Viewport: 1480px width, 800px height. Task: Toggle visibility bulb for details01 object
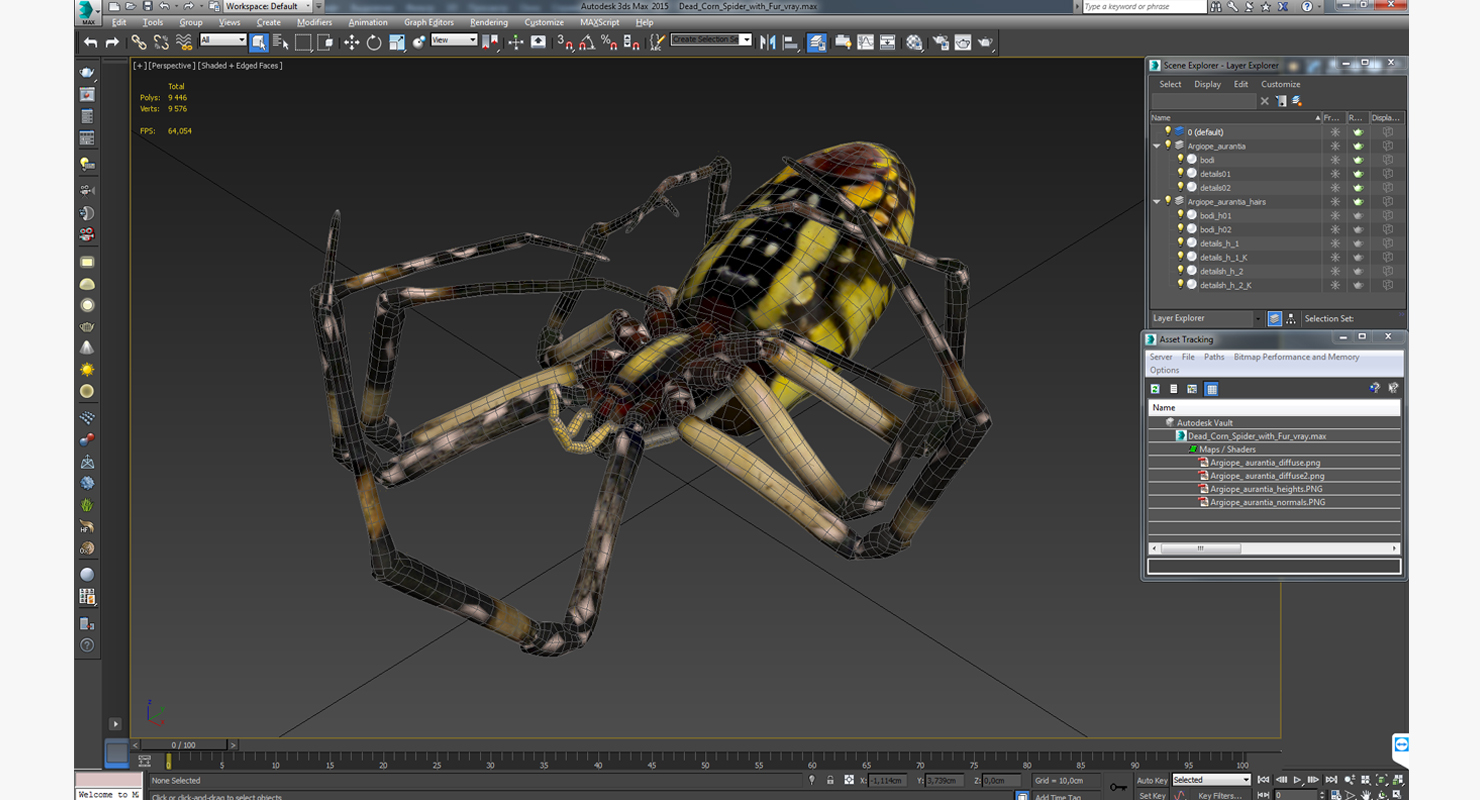coord(1180,173)
